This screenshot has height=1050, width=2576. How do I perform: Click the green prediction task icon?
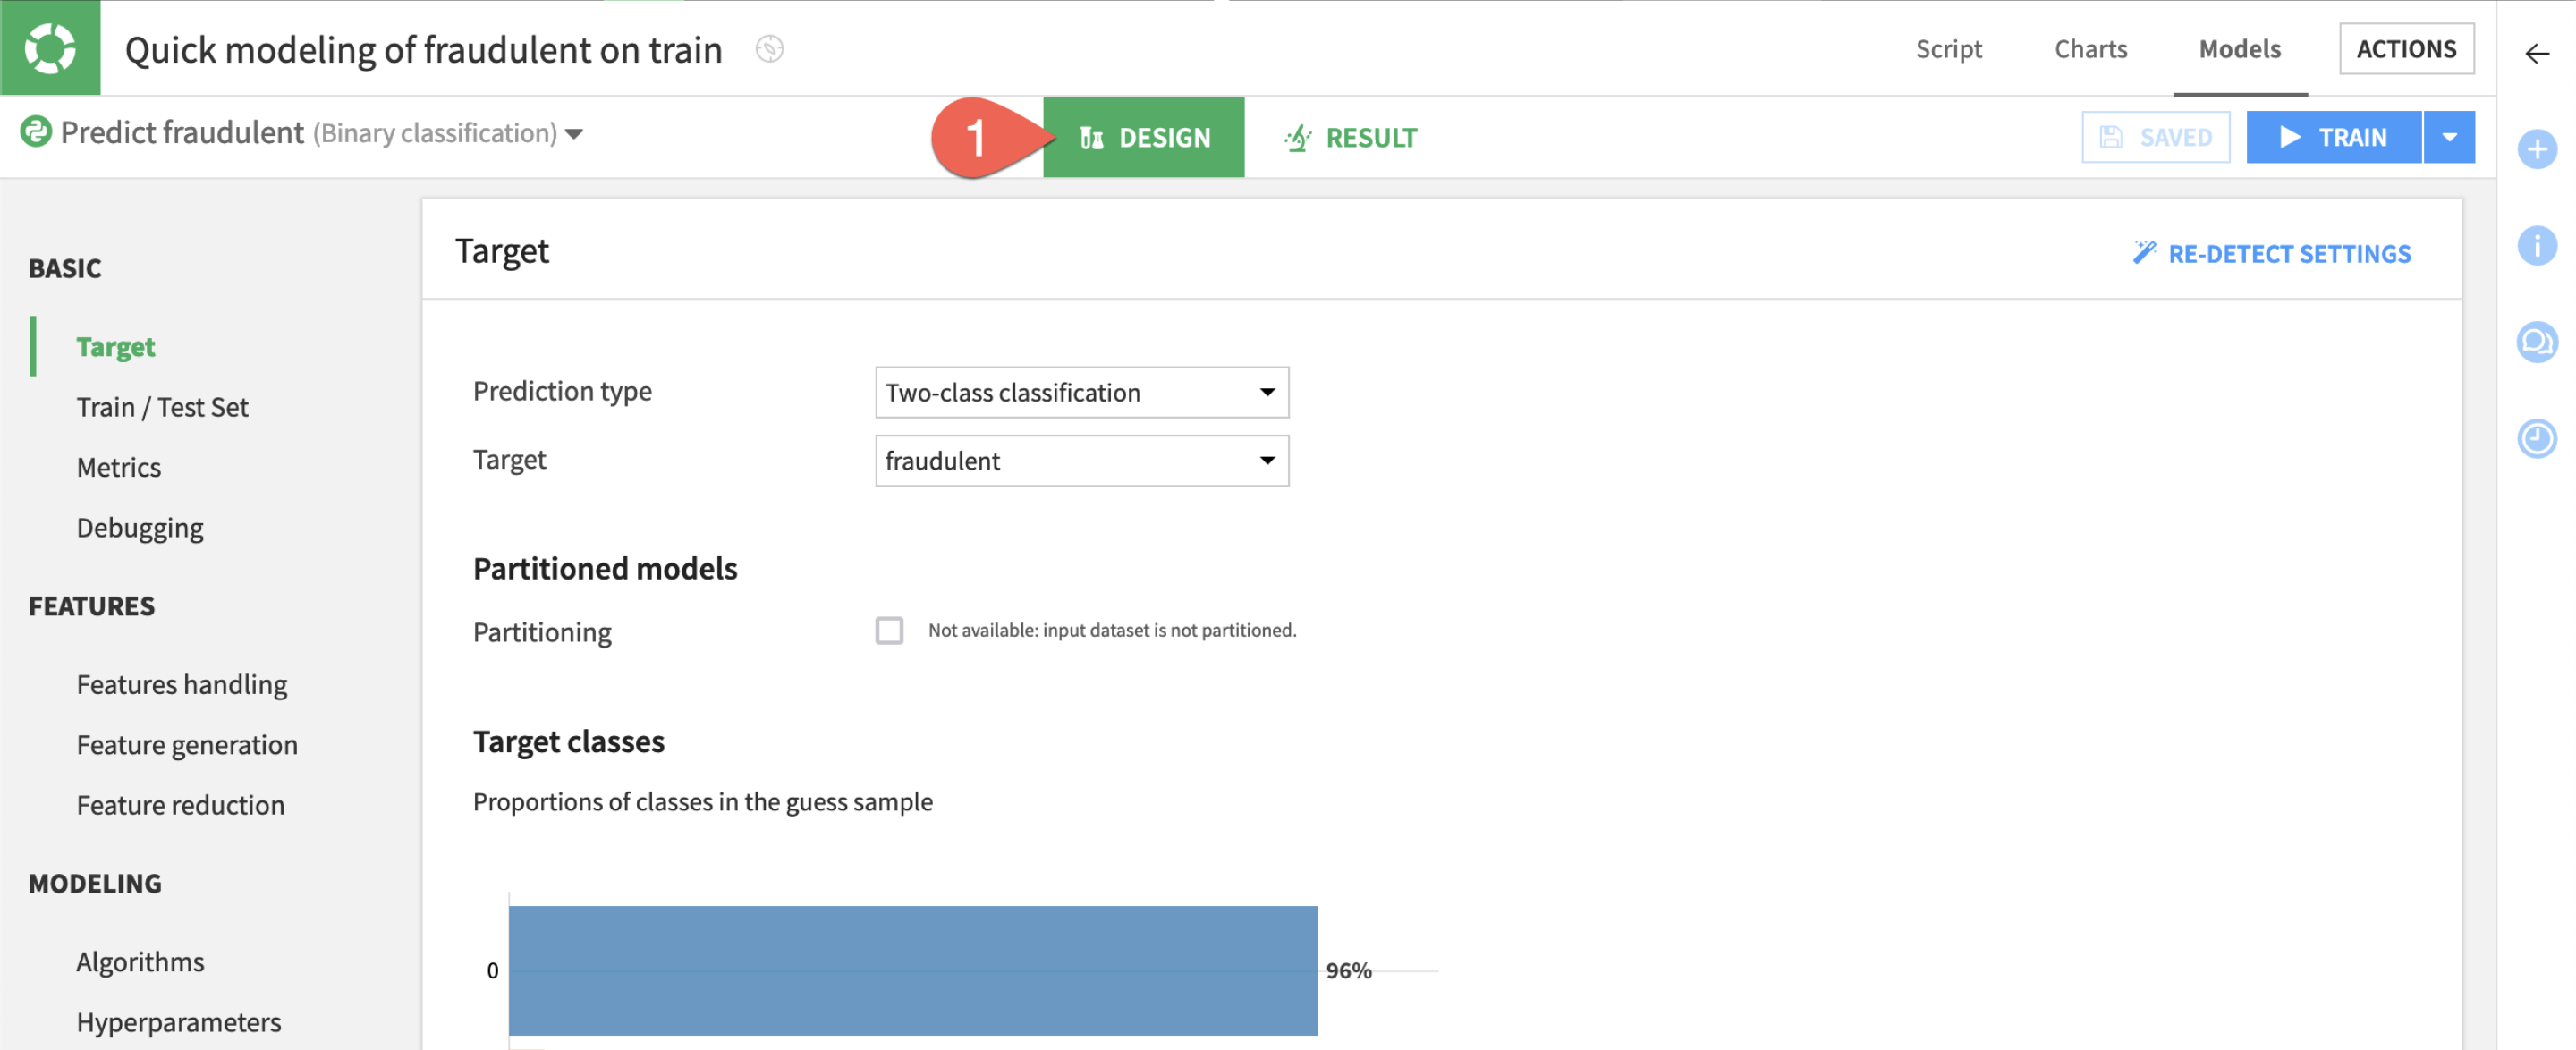[36, 132]
